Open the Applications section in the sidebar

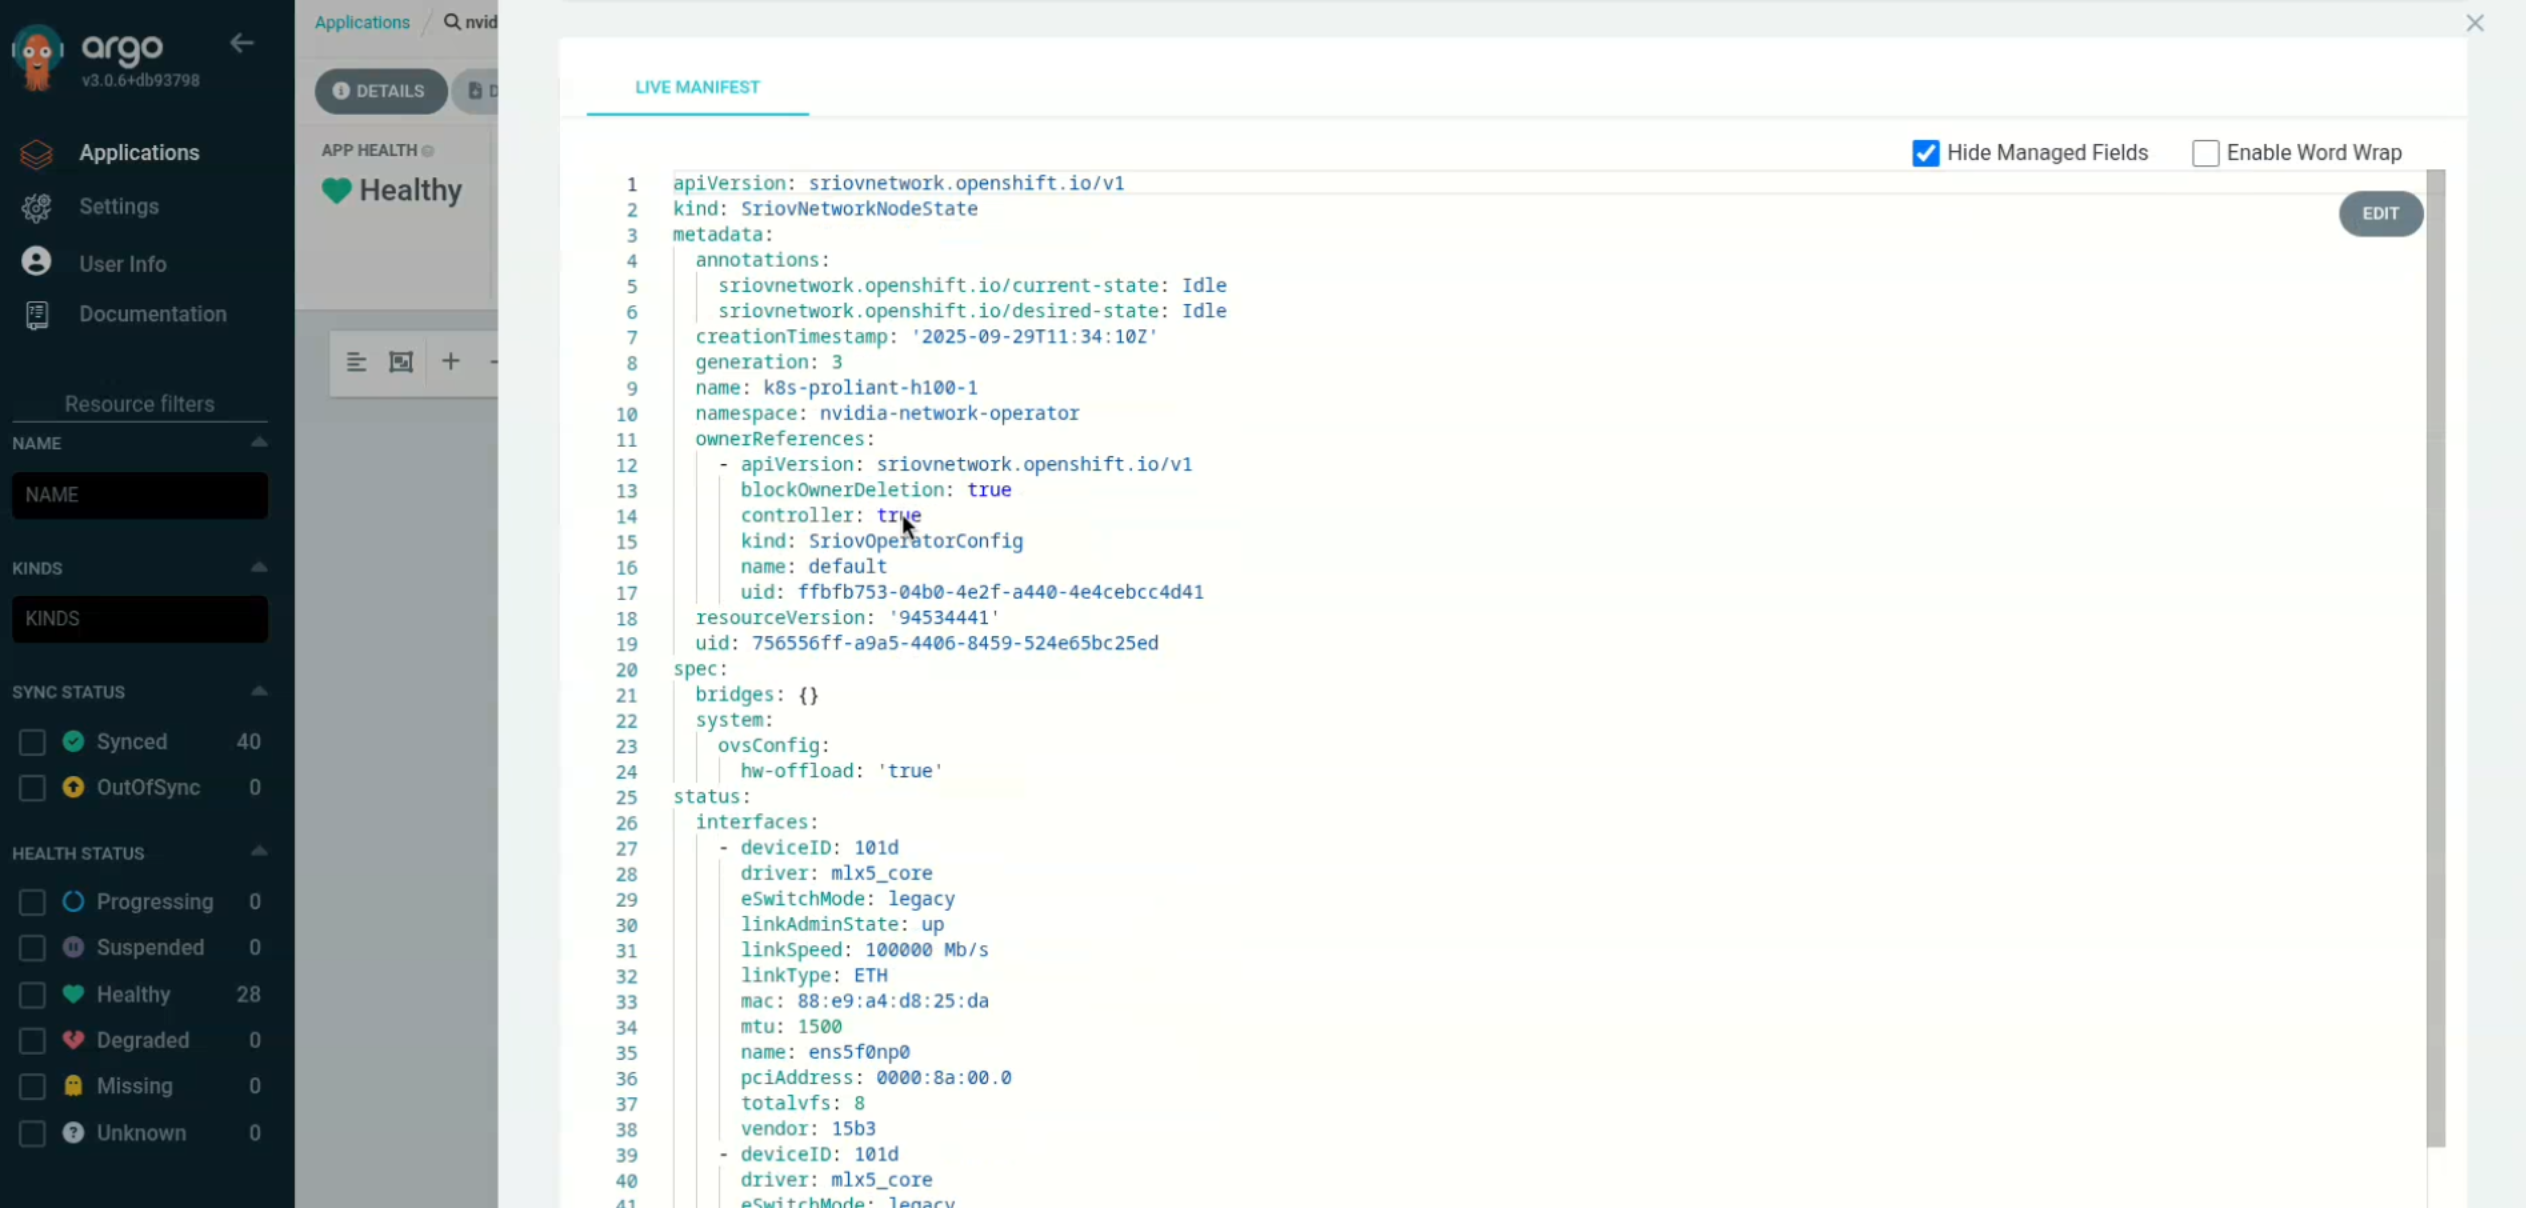tap(138, 152)
